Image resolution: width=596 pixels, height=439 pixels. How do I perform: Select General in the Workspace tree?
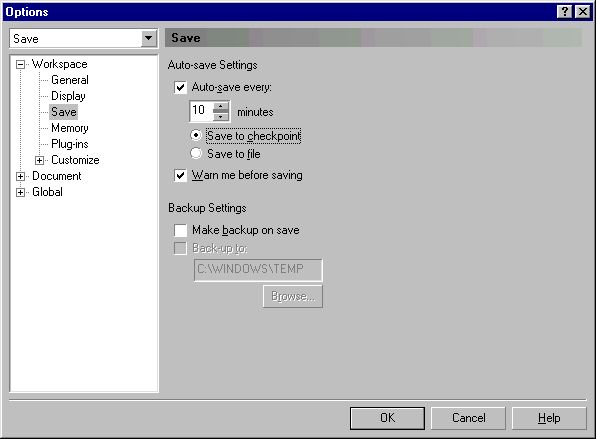70,80
